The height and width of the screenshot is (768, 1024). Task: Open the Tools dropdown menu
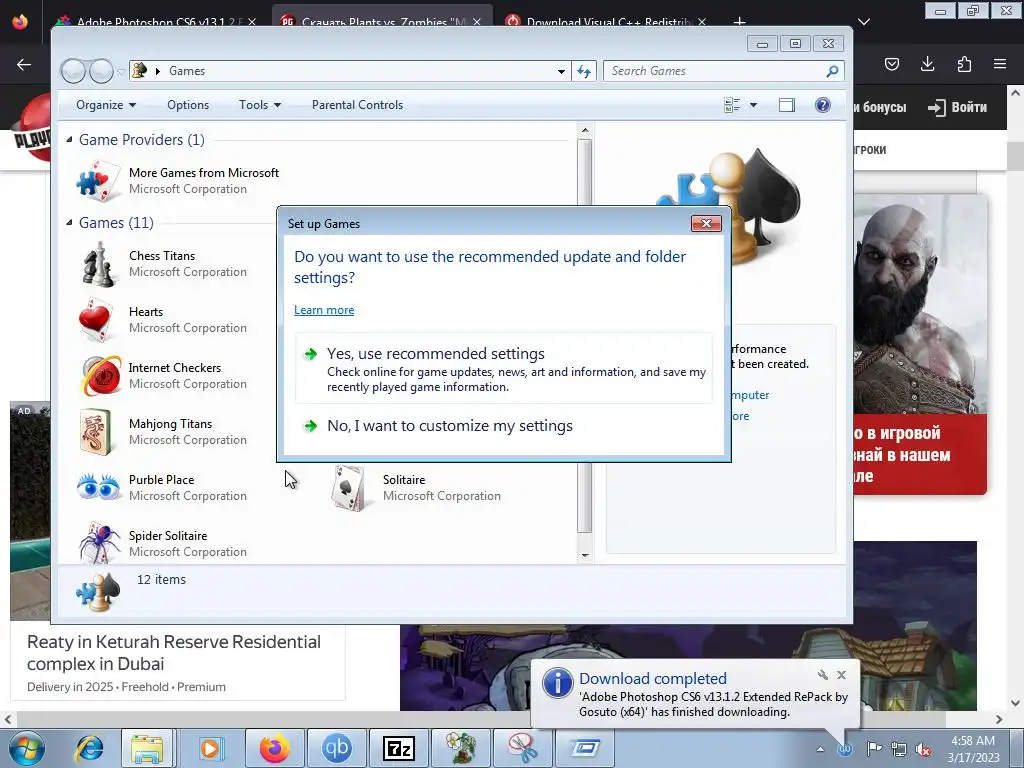click(x=259, y=105)
